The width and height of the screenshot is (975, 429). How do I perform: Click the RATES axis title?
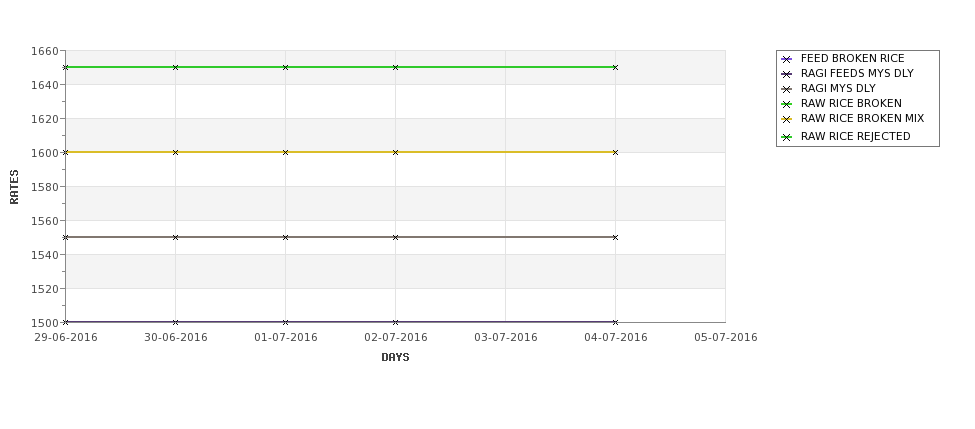coord(14,187)
